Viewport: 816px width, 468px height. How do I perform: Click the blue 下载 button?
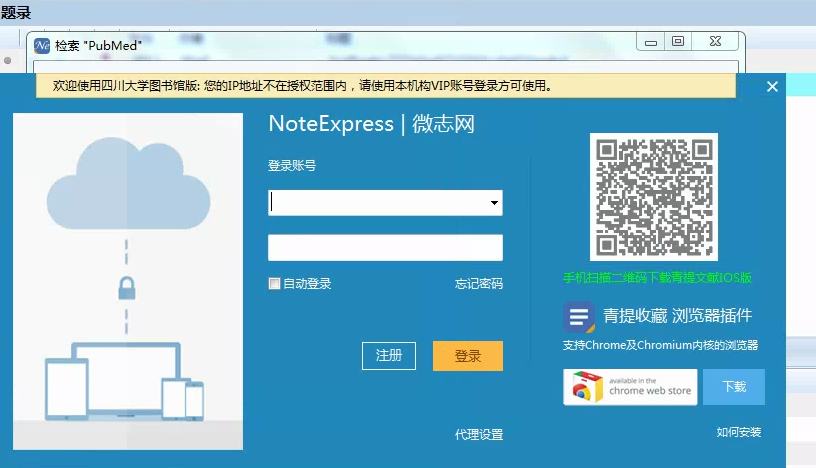pyautogui.click(x=733, y=387)
